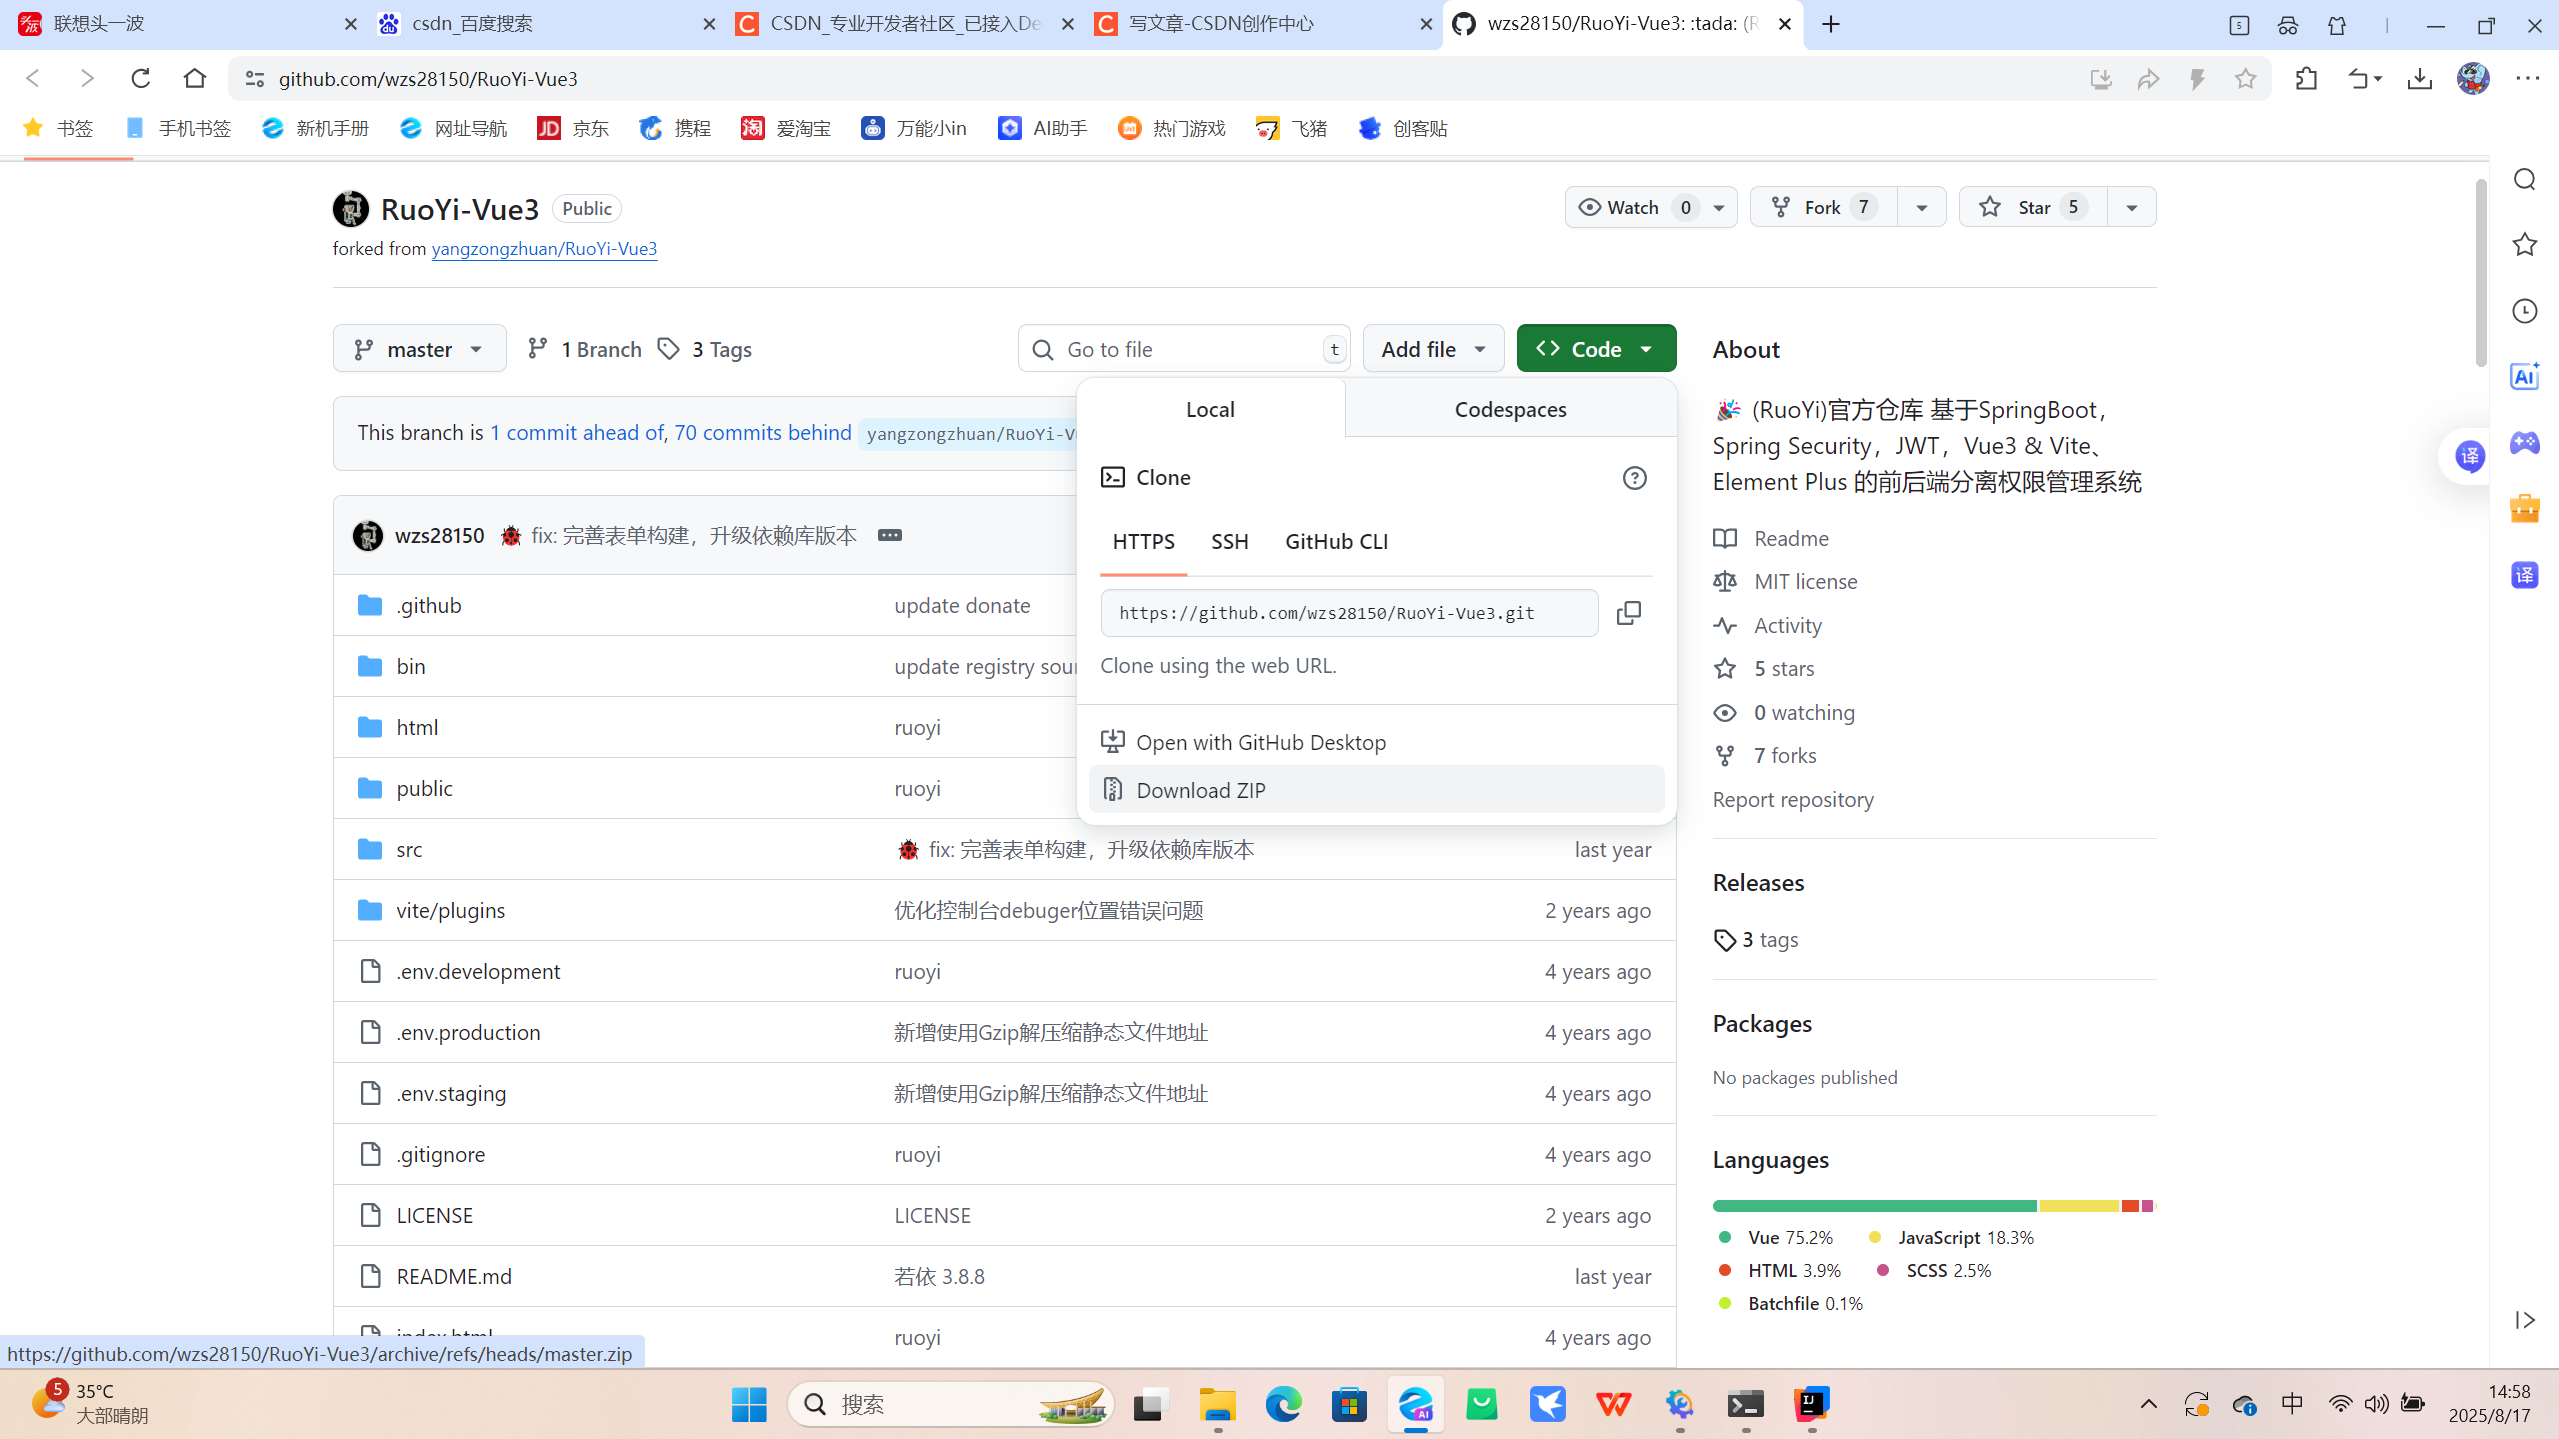Open Windows Start menu

click(x=749, y=1404)
